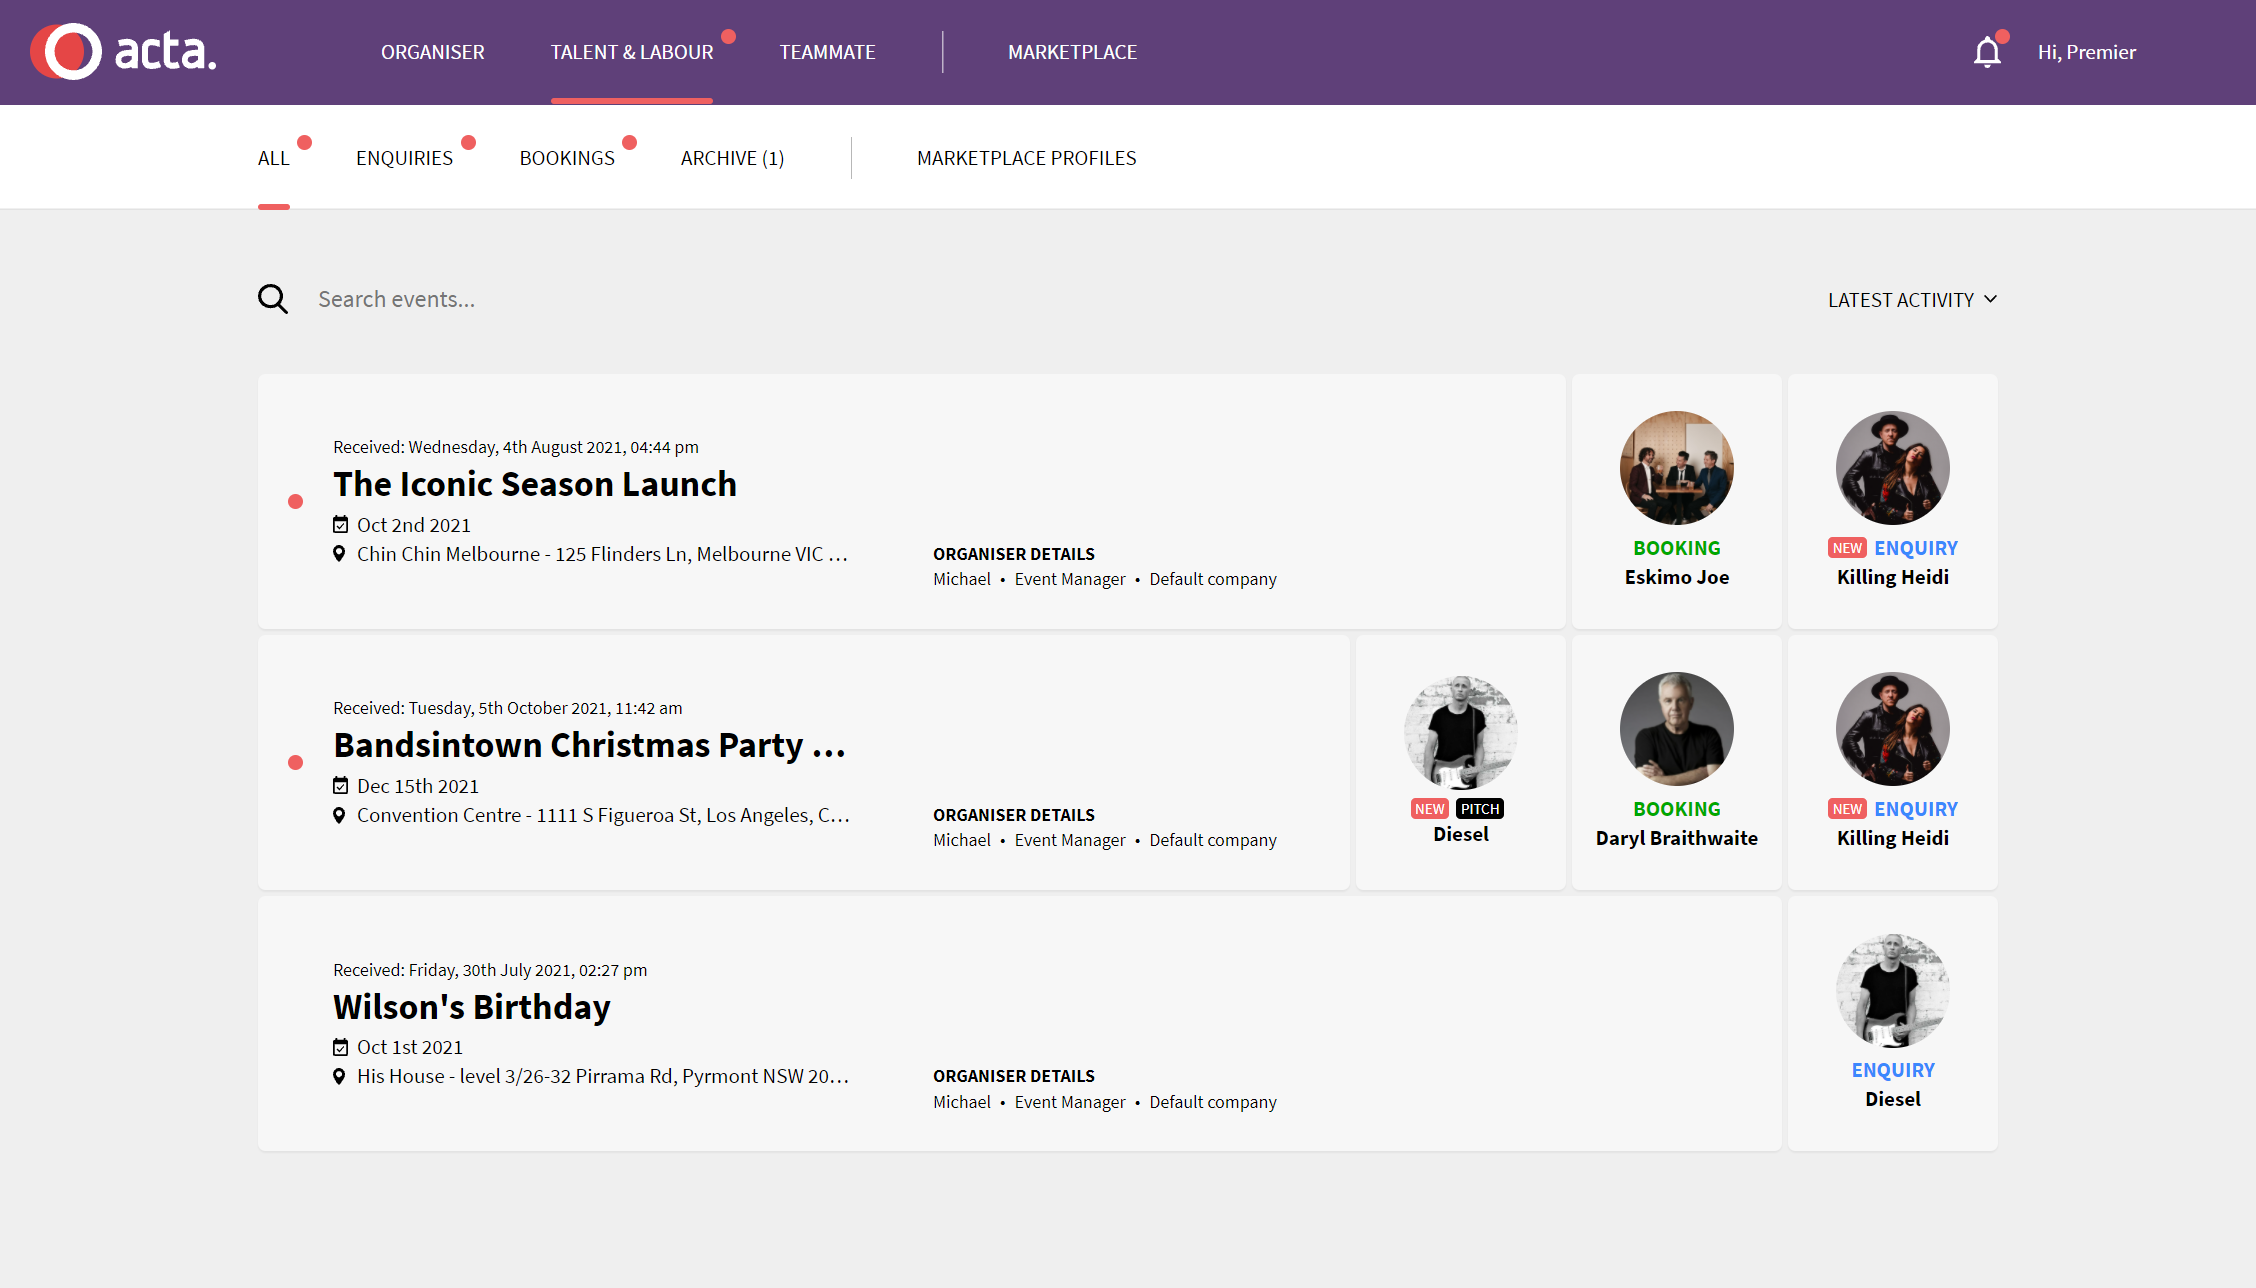The height and width of the screenshot is (1288, 2256).
Task: Click location pin for Chin Chin Melbourne
Action: click(339, 554)
